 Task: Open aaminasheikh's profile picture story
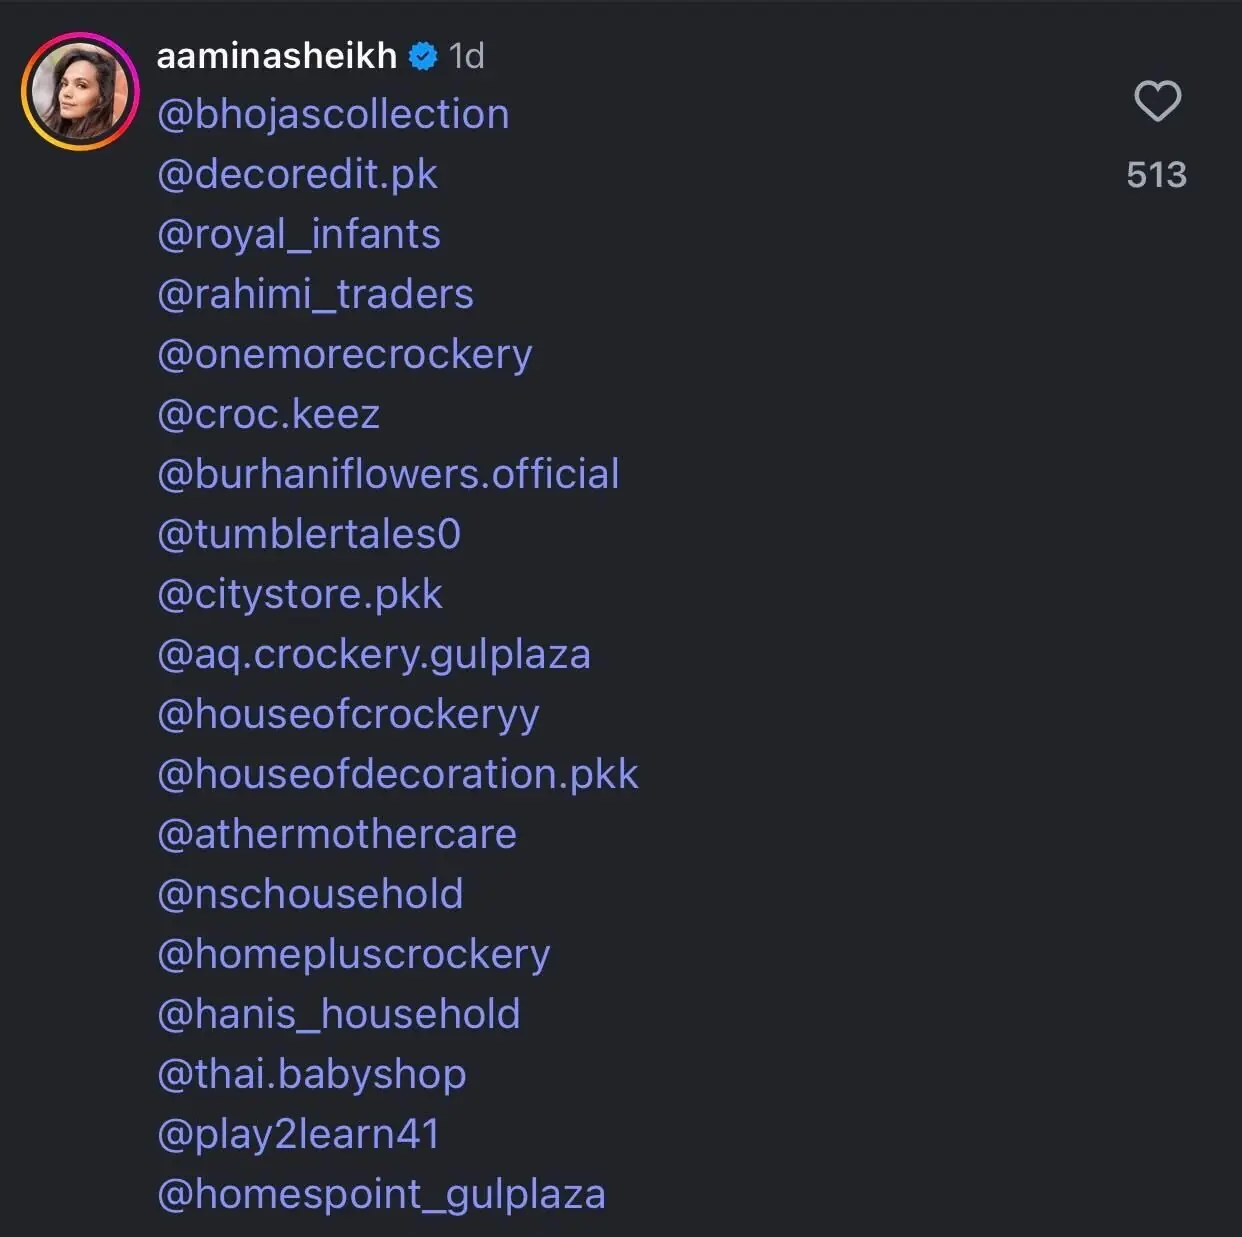click(x=80, y=92)
